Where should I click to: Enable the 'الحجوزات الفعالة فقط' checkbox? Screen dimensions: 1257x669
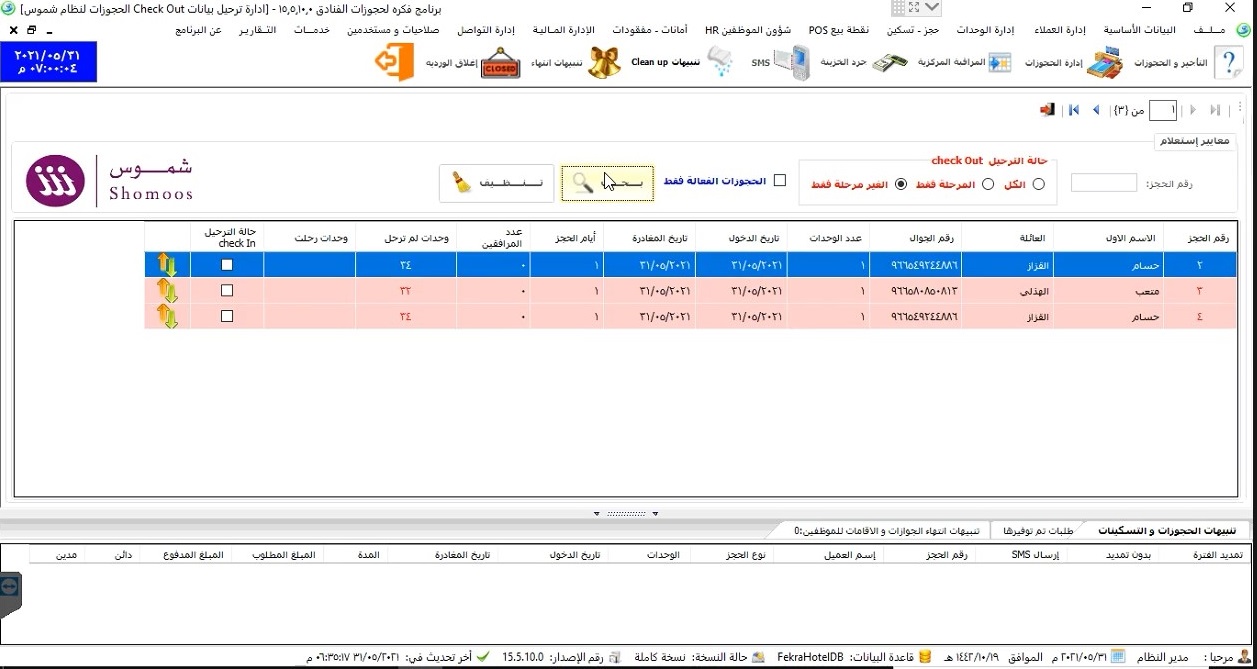pos(780,181)
